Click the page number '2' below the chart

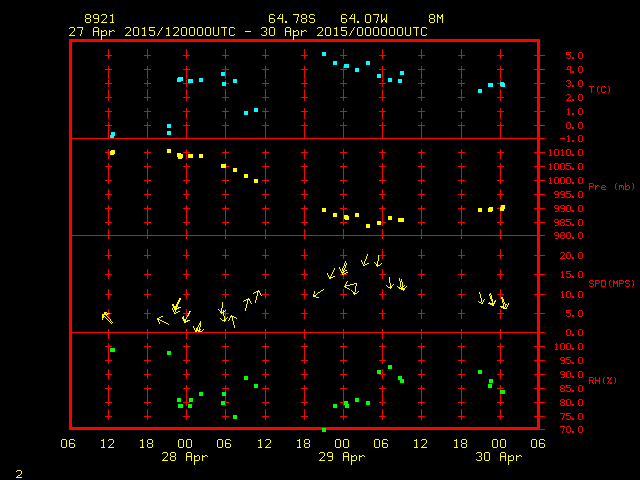click(19, 474)
